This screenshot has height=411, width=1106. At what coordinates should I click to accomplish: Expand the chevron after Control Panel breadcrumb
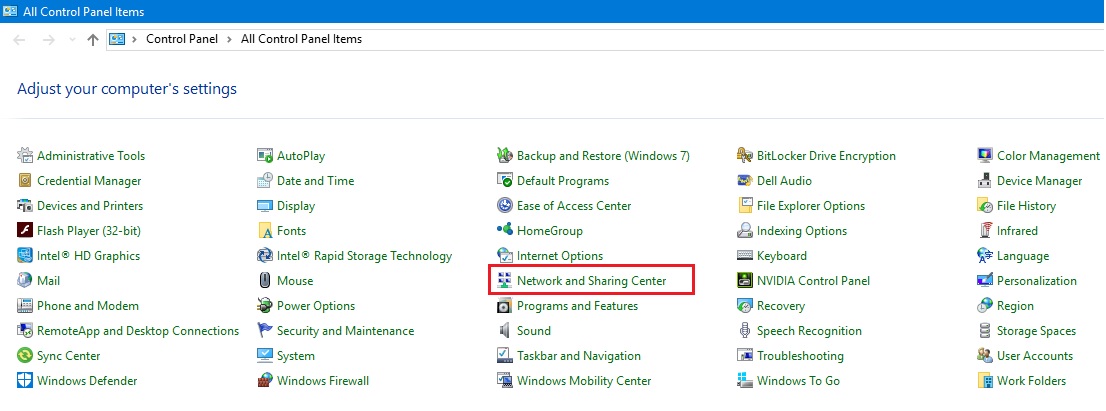tap(231, 39)
